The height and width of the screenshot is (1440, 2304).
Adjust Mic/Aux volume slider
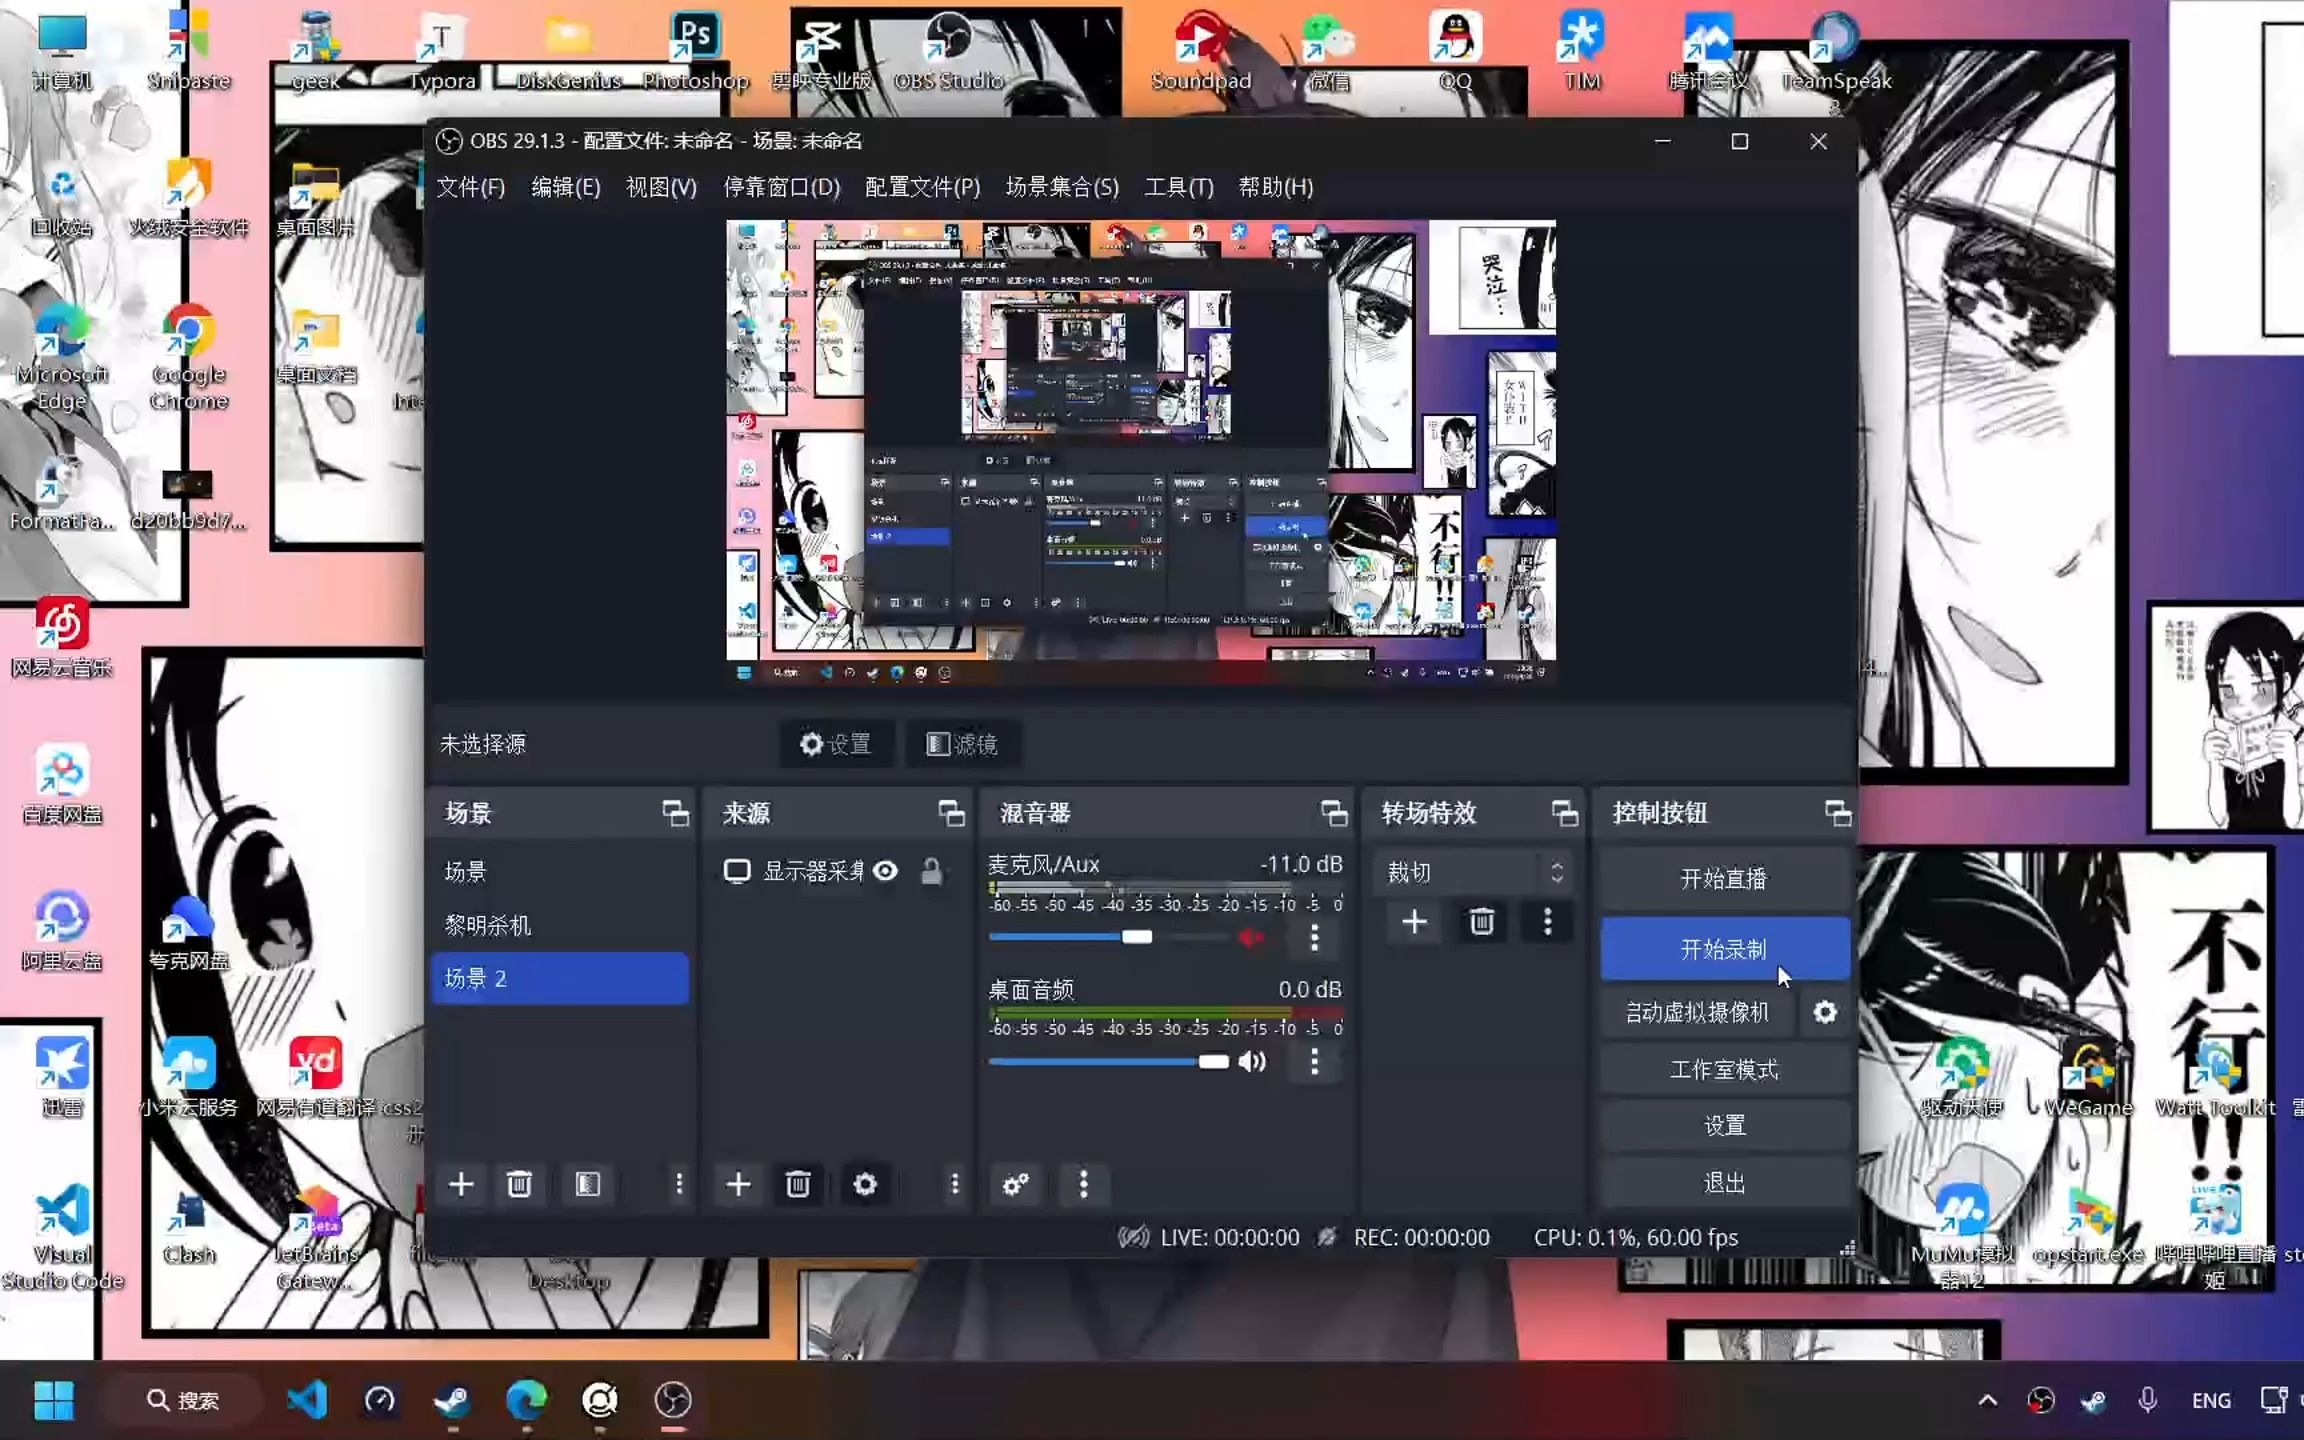1109,938
